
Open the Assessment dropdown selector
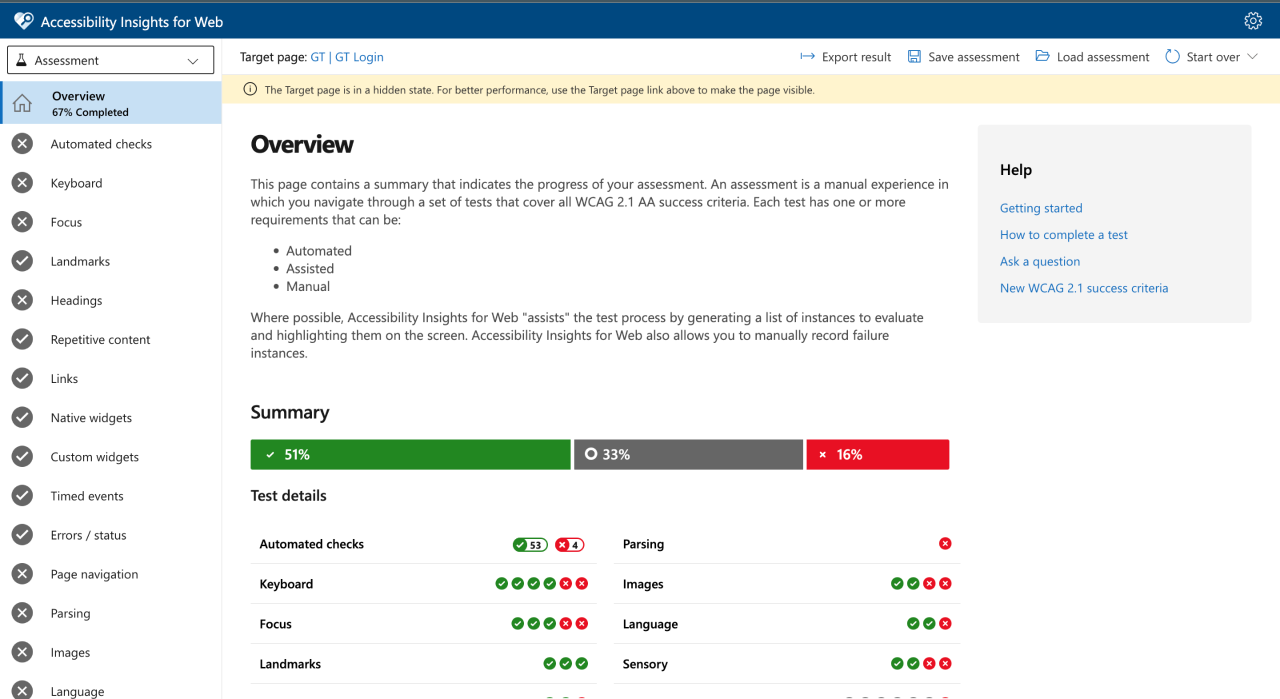110,60
